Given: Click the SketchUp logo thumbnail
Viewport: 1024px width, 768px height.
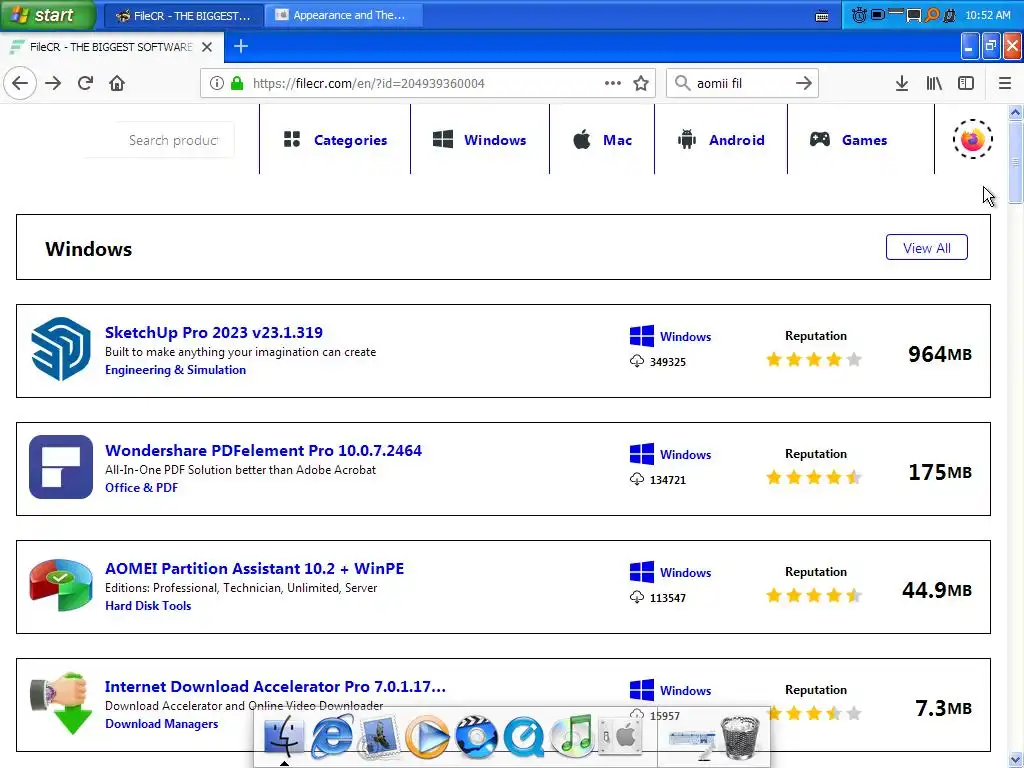Looking at the screenshot, I should click(61, 349).
